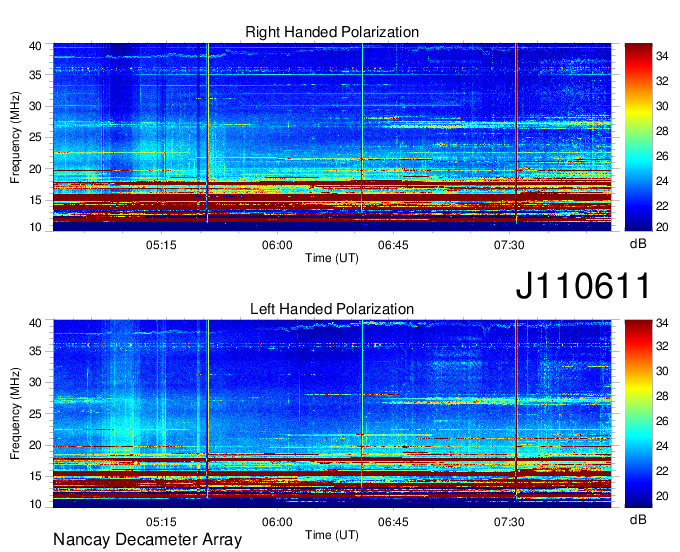Select the J110611 observation label
Image resolution: width=680 pixels, height=552 pixels.
click(583, 286)
